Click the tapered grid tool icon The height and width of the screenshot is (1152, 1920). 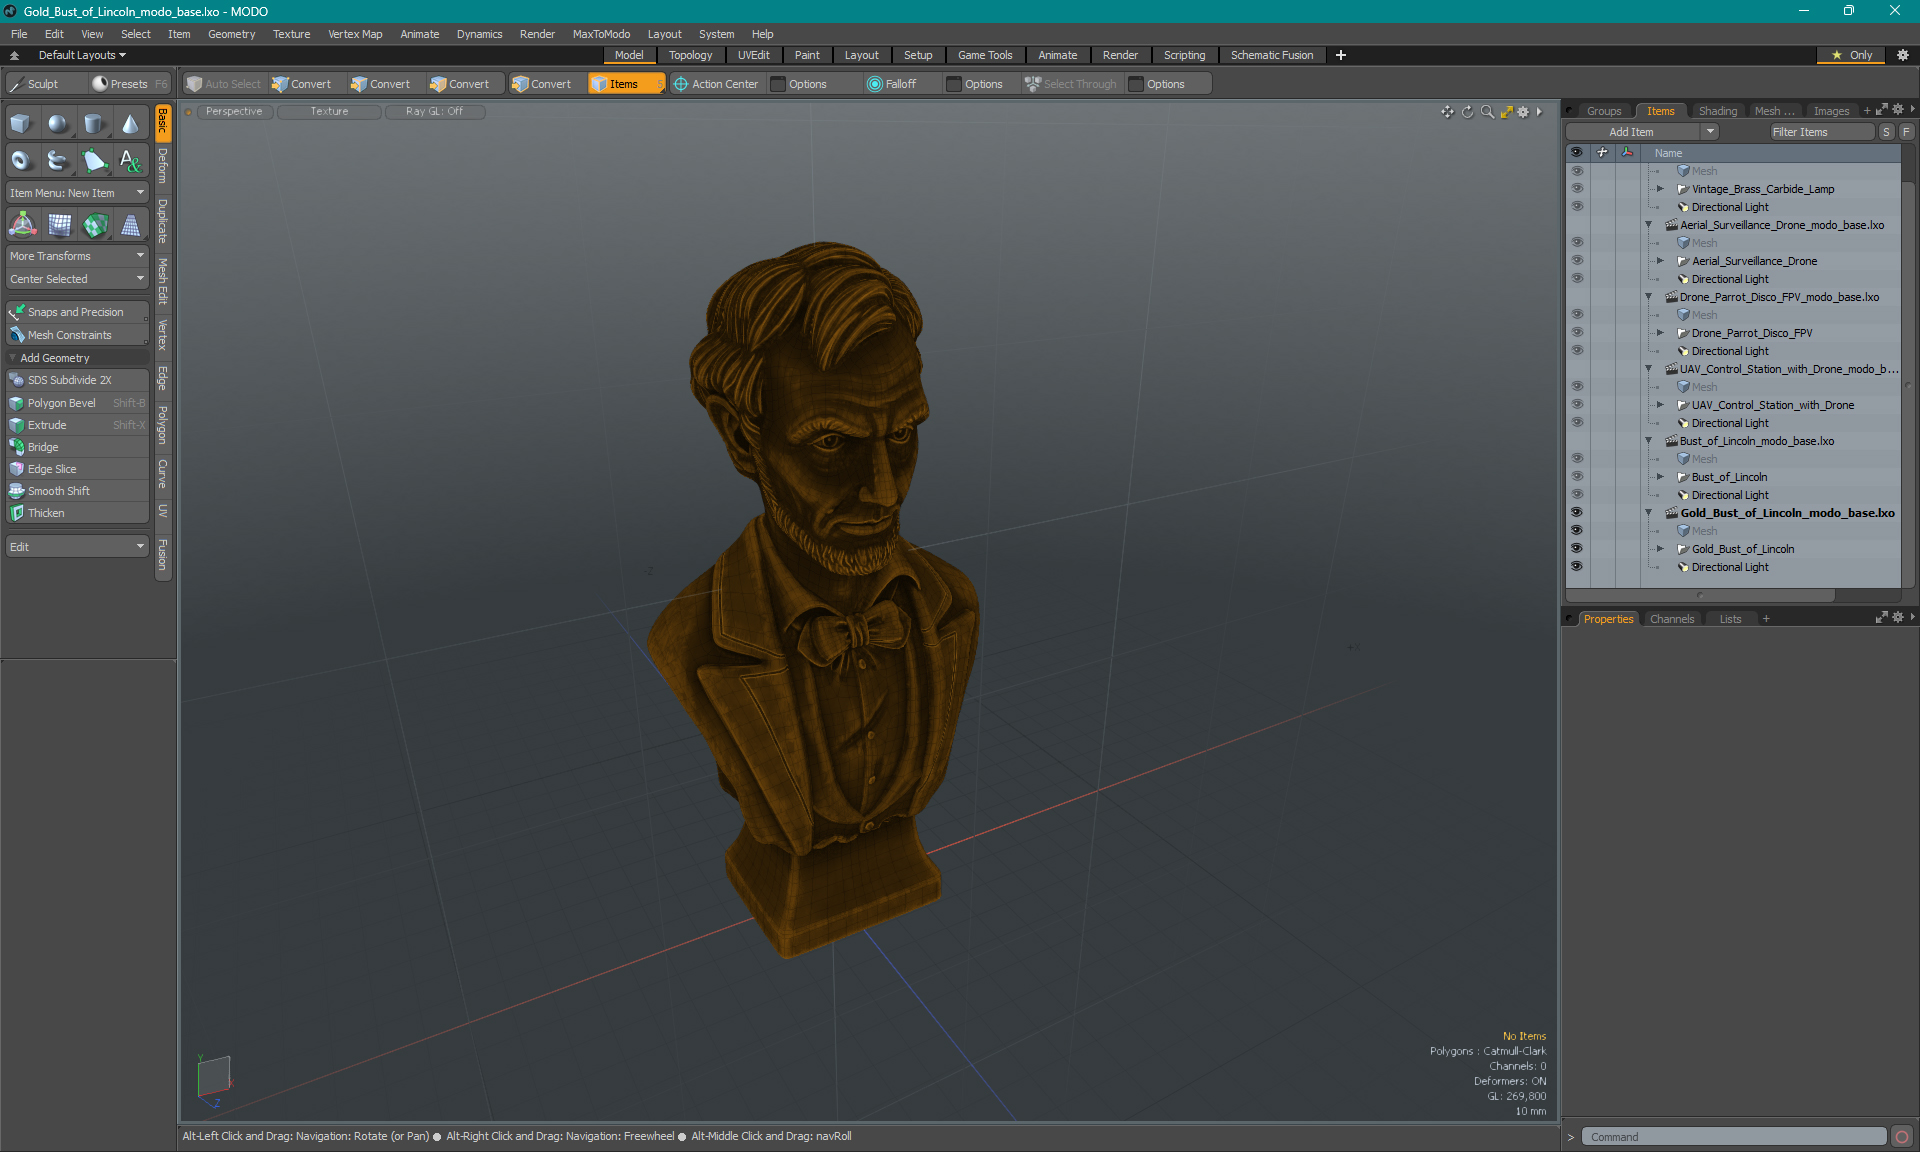[131, 225]
